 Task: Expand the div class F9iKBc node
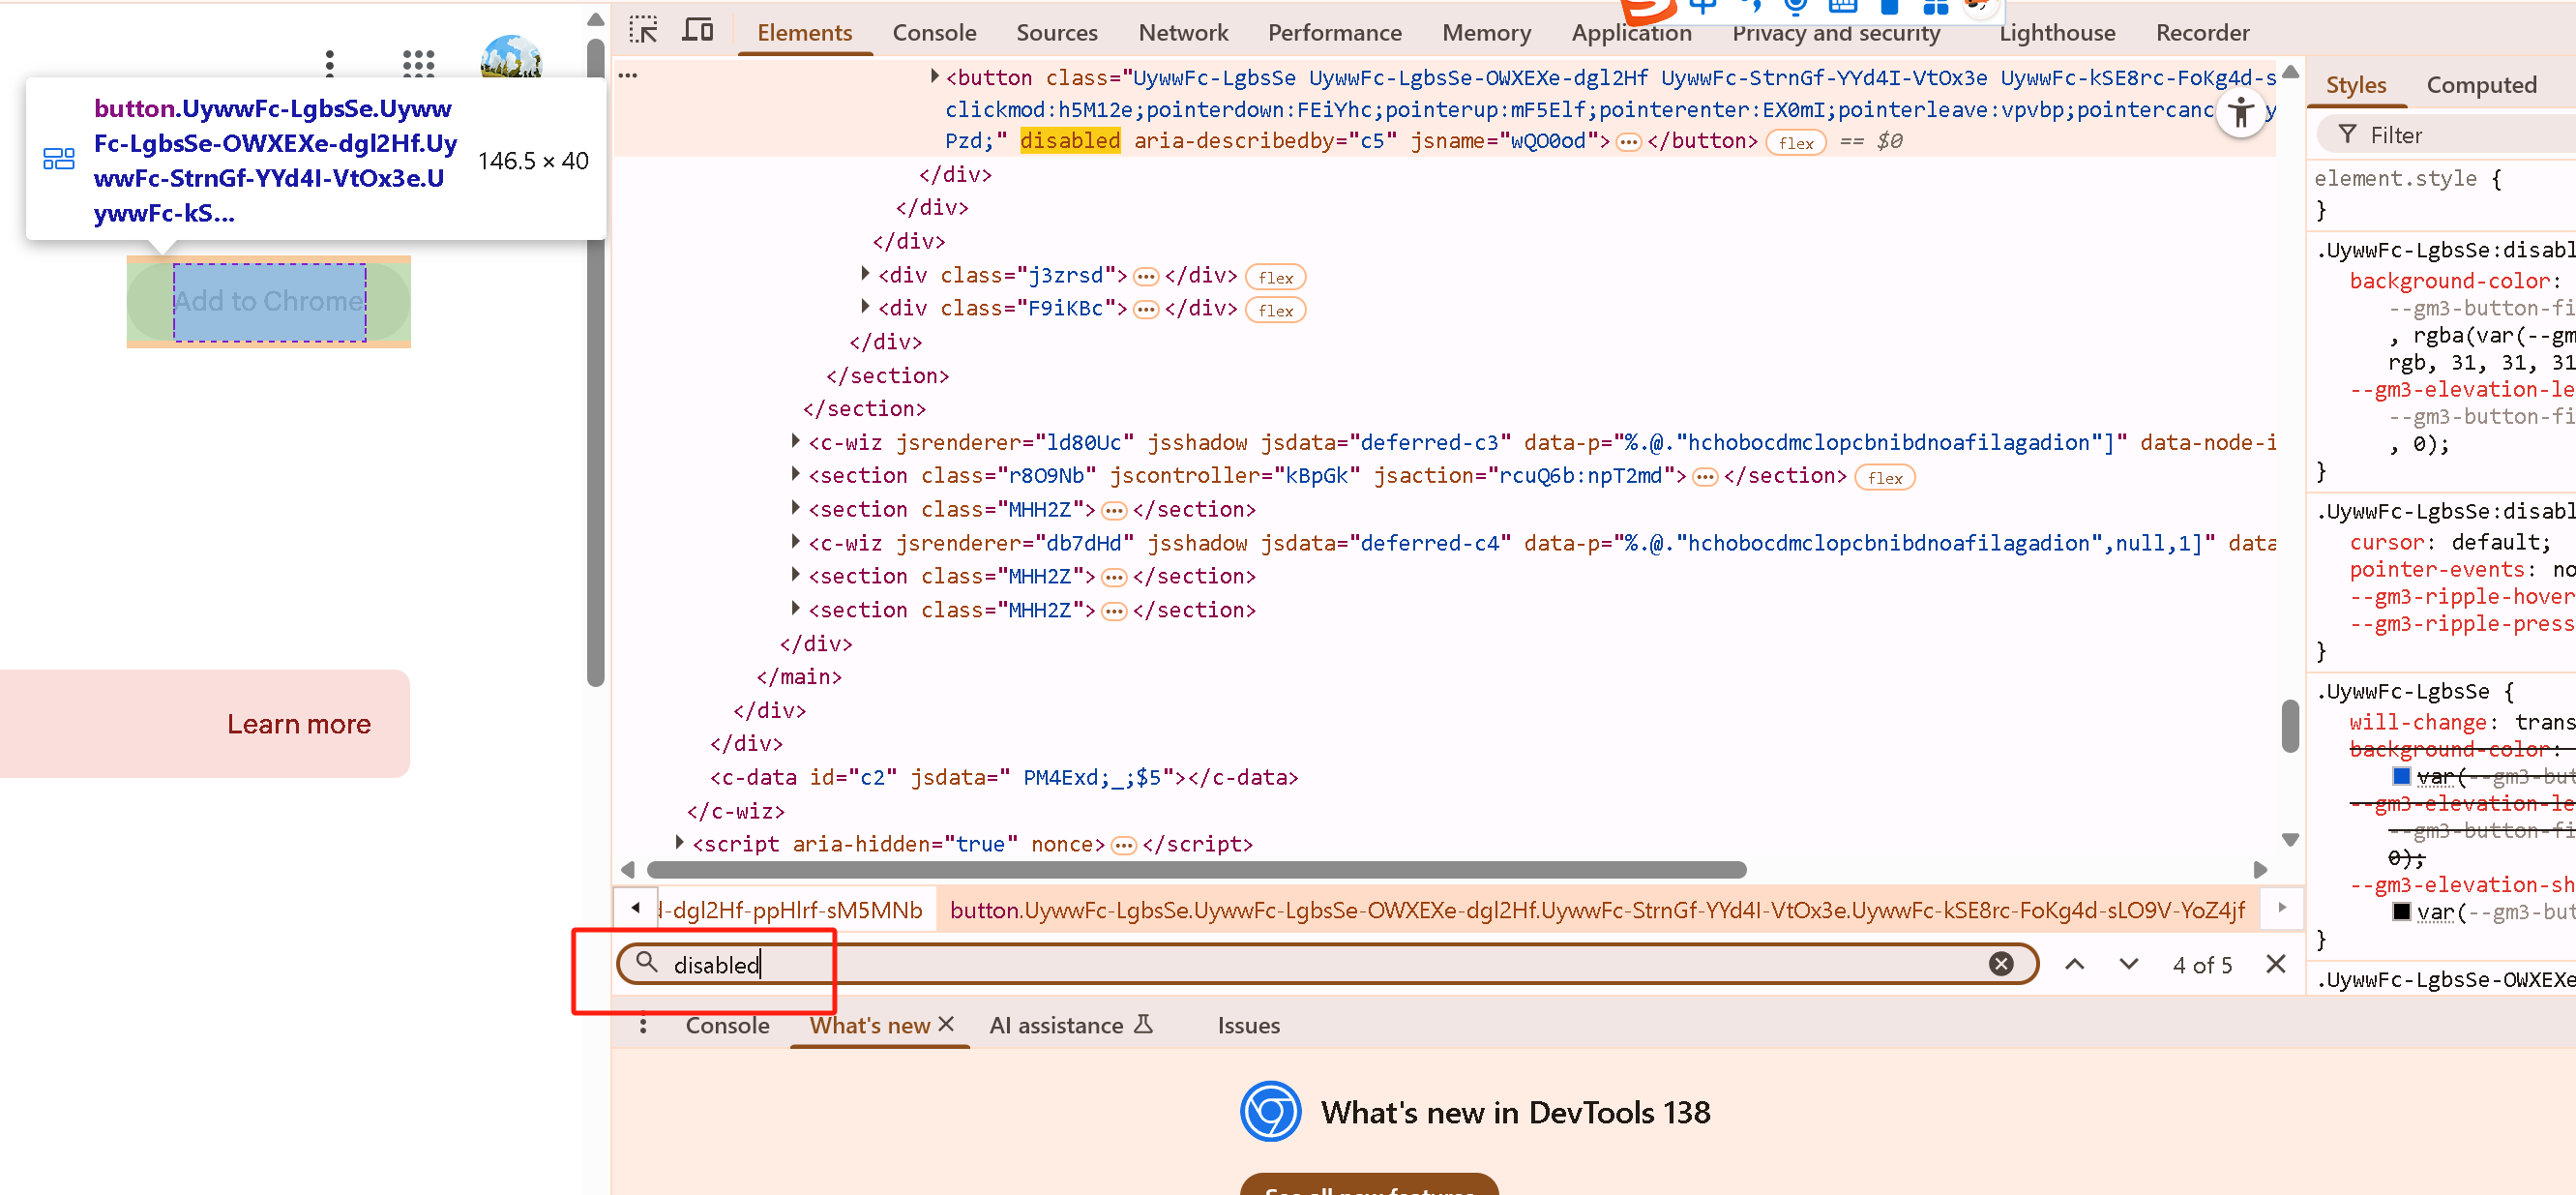click(866, 307)
